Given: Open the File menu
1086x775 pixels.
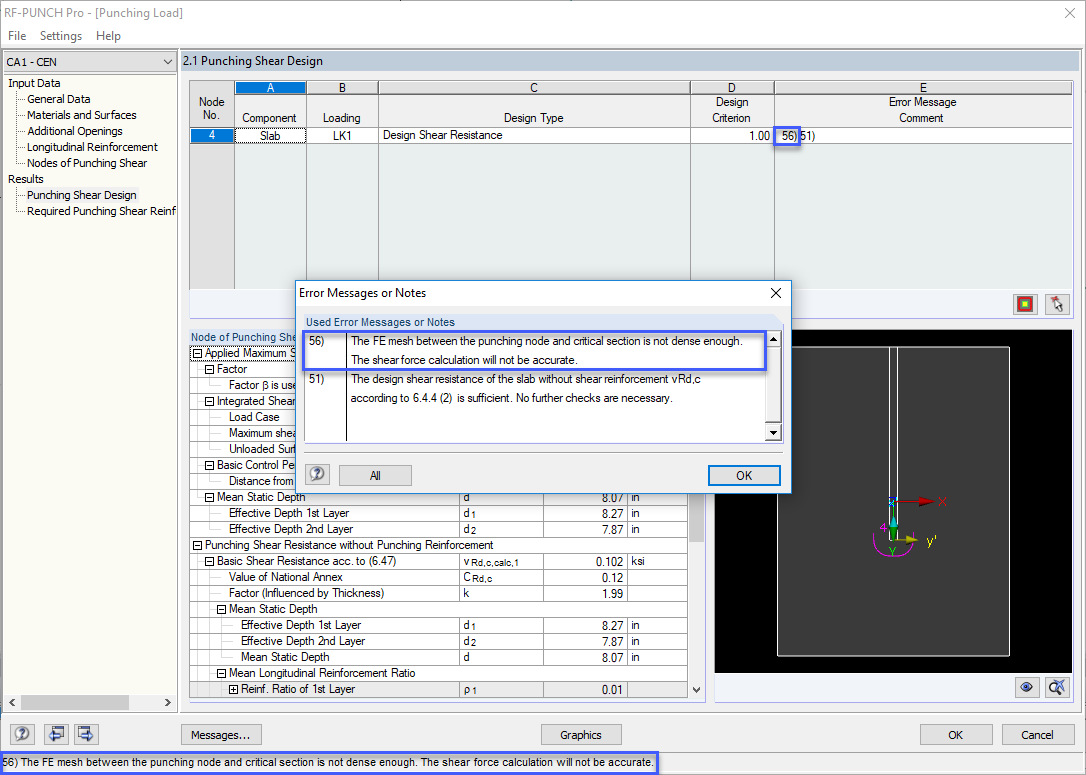Looking at the screenshot, I should (17, 35).
